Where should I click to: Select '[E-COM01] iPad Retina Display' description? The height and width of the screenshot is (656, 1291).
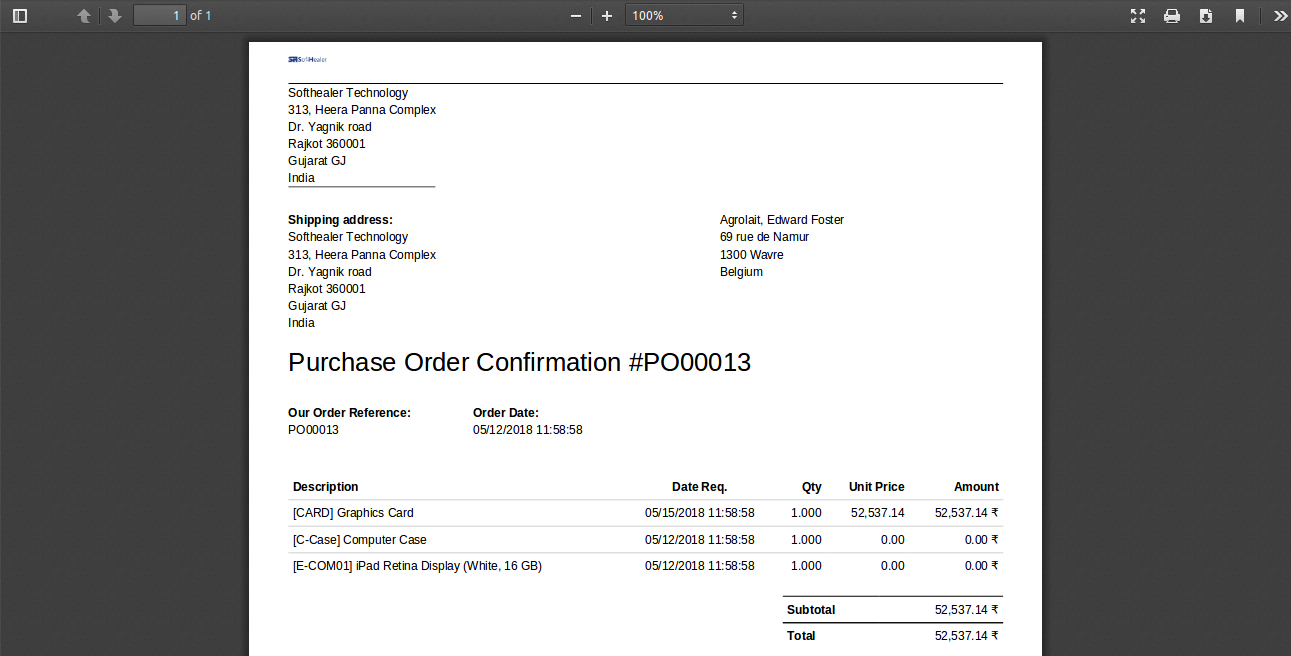coord(417,566)
